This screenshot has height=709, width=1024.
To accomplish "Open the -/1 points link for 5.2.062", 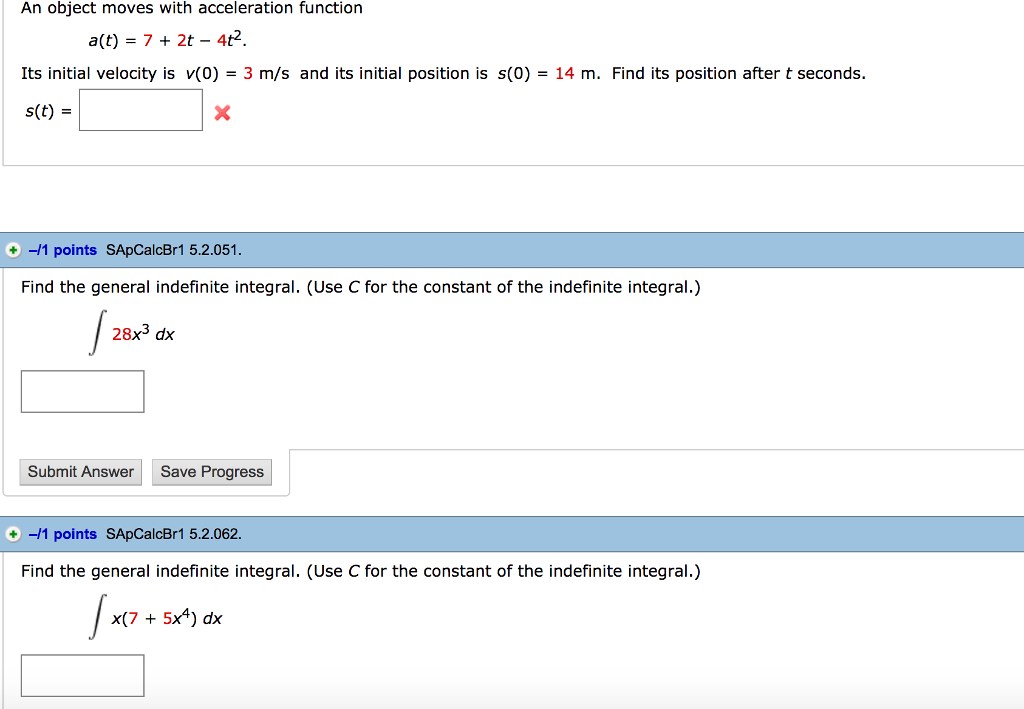I will [63, 534].
